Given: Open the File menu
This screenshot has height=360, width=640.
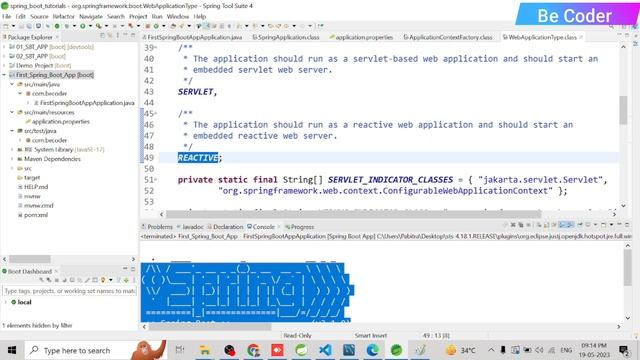Looking at the screenshot, I should [6, 16].
